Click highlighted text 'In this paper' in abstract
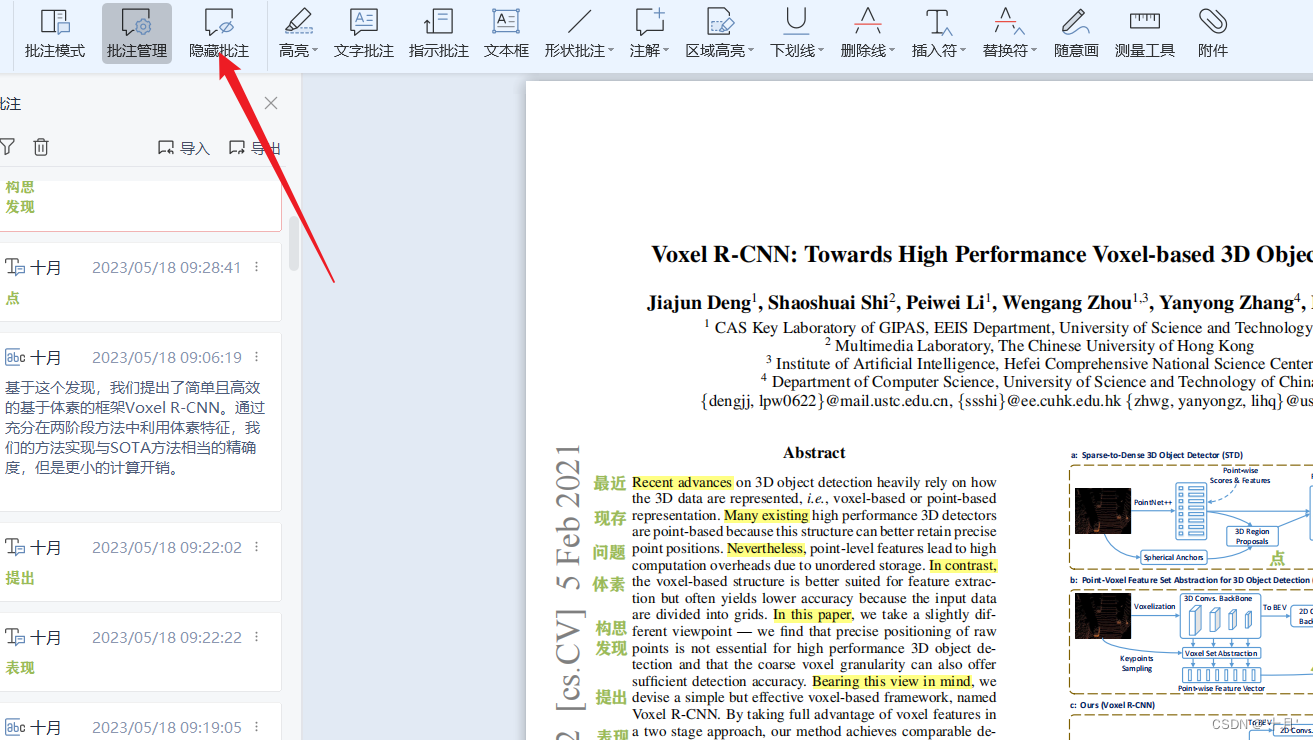The image size is (1313, 740). click(812, 614)
